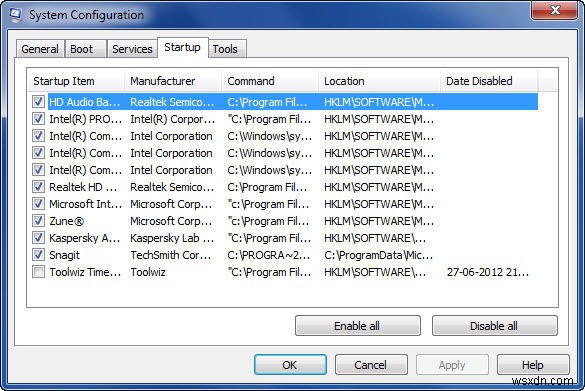Screen dimensions: 585x391
Task: Click the command cell in the Kaspersky row
Action: (x=269, y=238)
